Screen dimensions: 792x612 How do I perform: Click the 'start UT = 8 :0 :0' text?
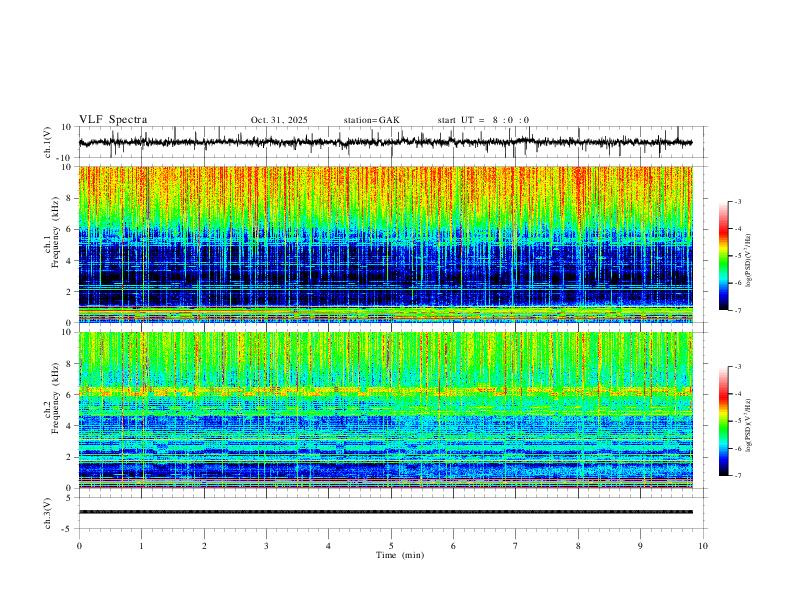click(x=483, y=120)
